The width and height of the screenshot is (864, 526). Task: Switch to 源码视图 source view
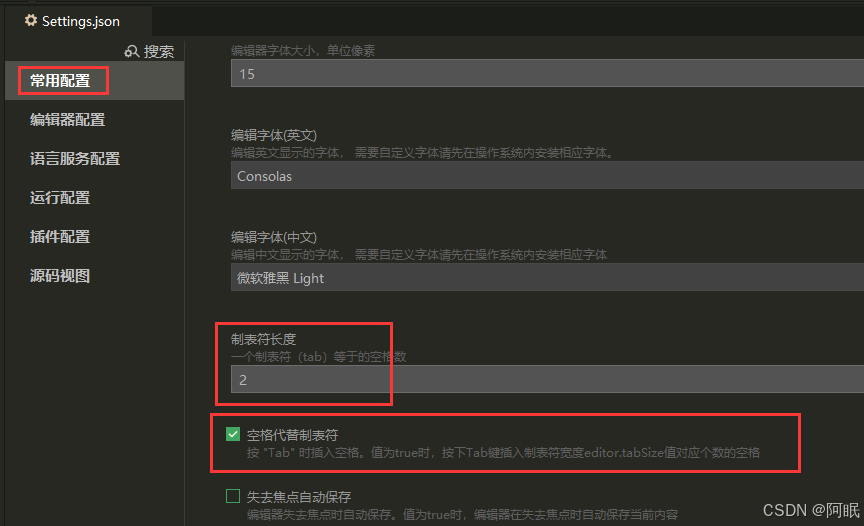[60, 276]
